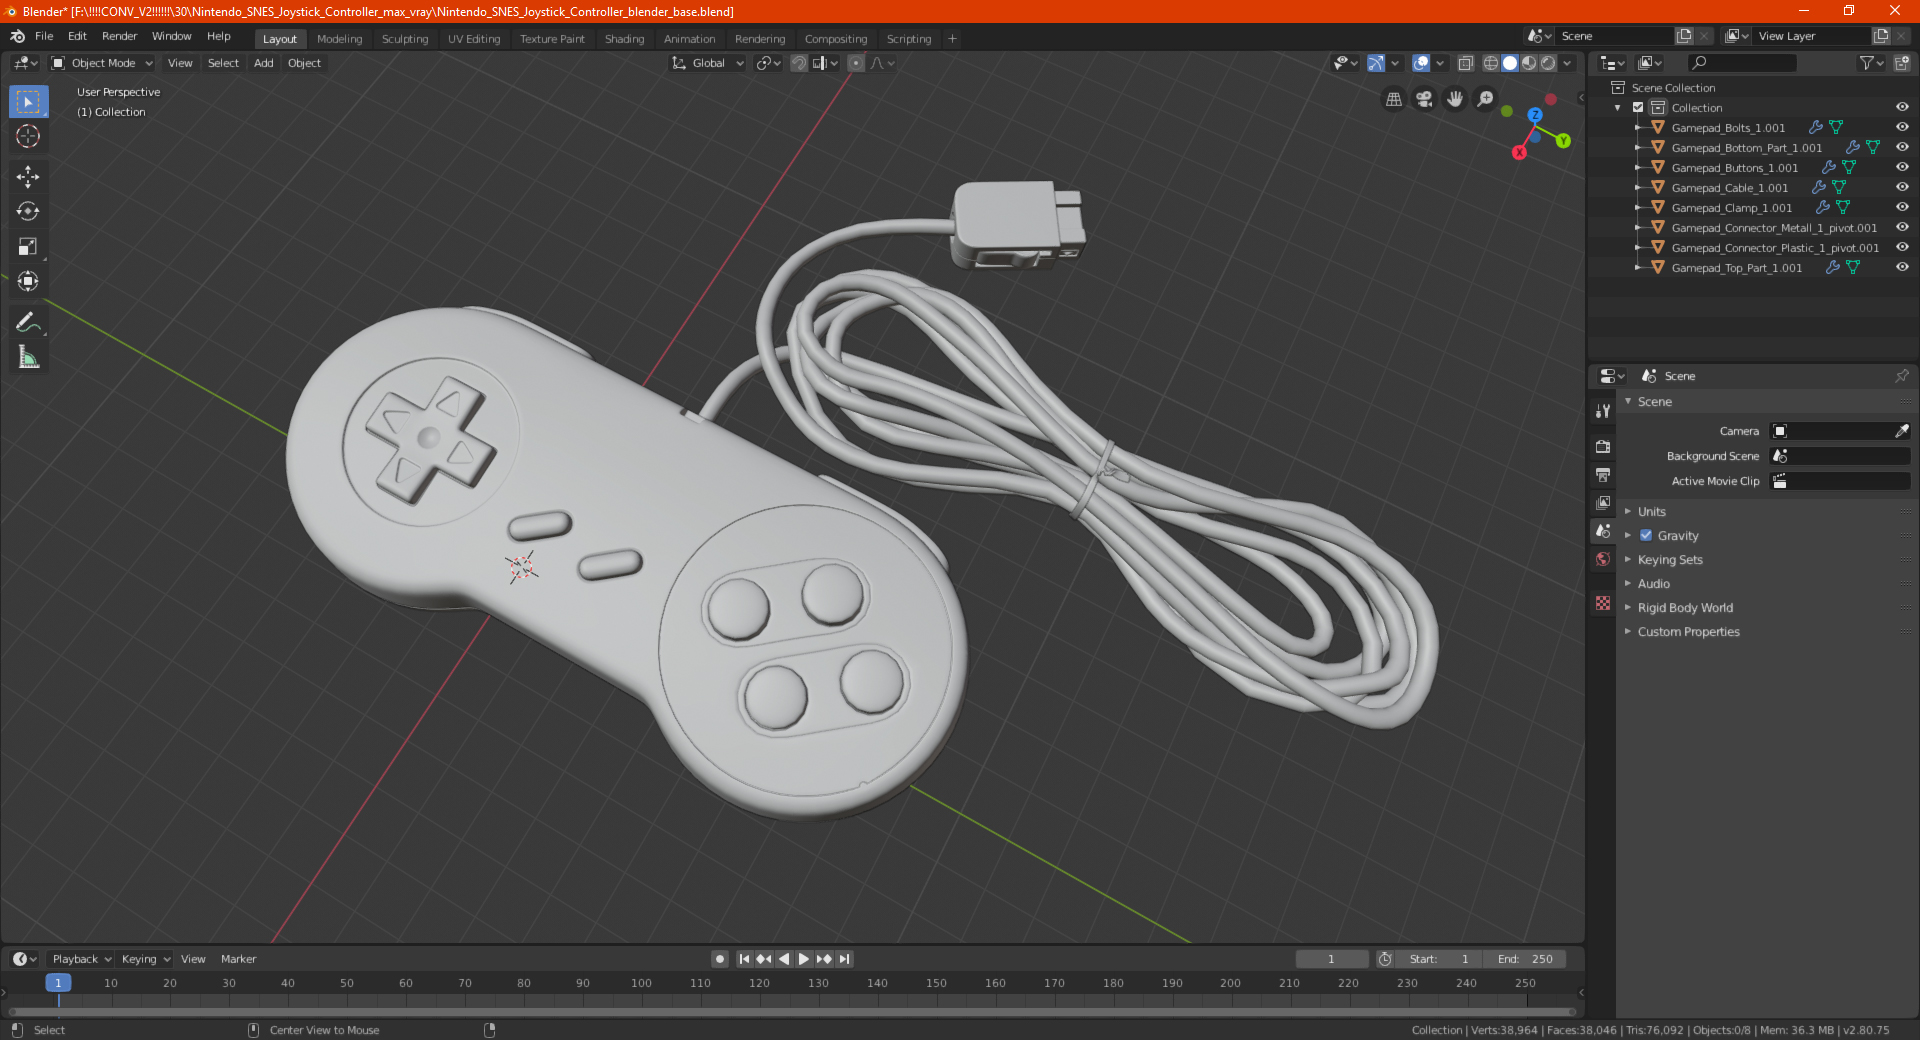1920x1040 pixels.
Task: Open the Object Mode dropdown
Action: 102,63
